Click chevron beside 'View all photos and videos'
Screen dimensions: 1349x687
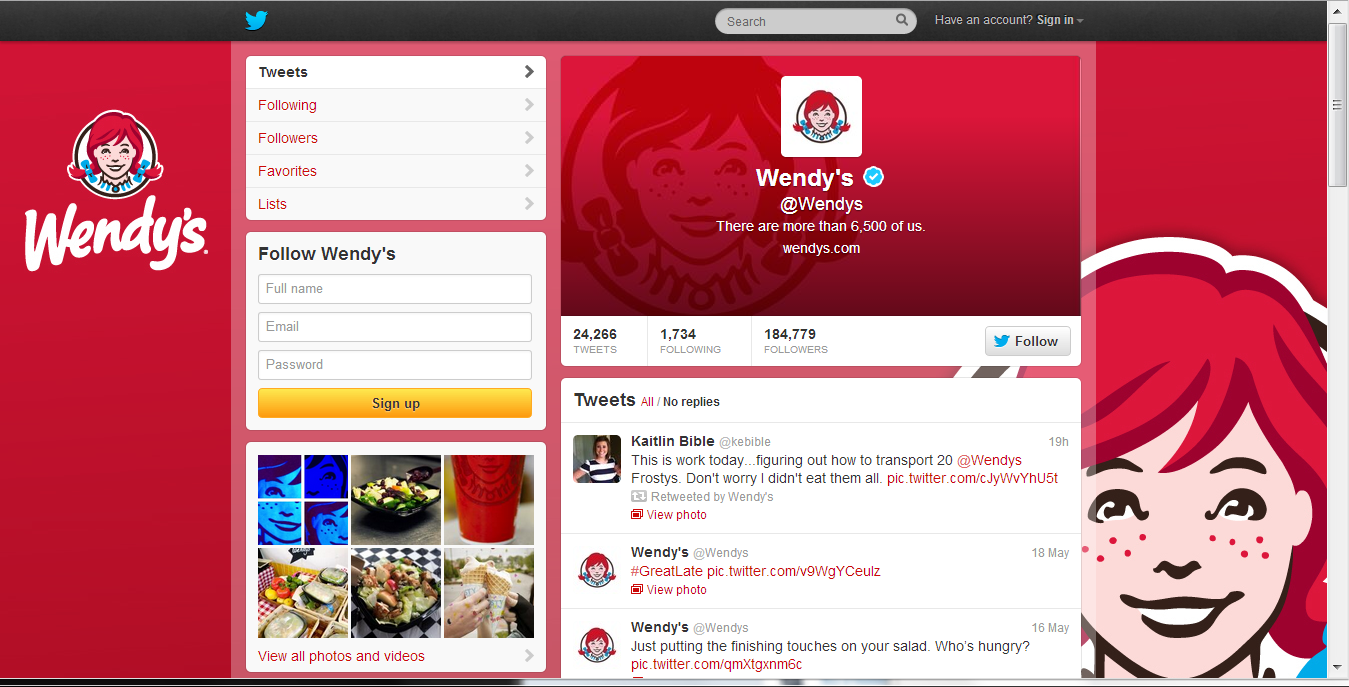click(529, 656)
